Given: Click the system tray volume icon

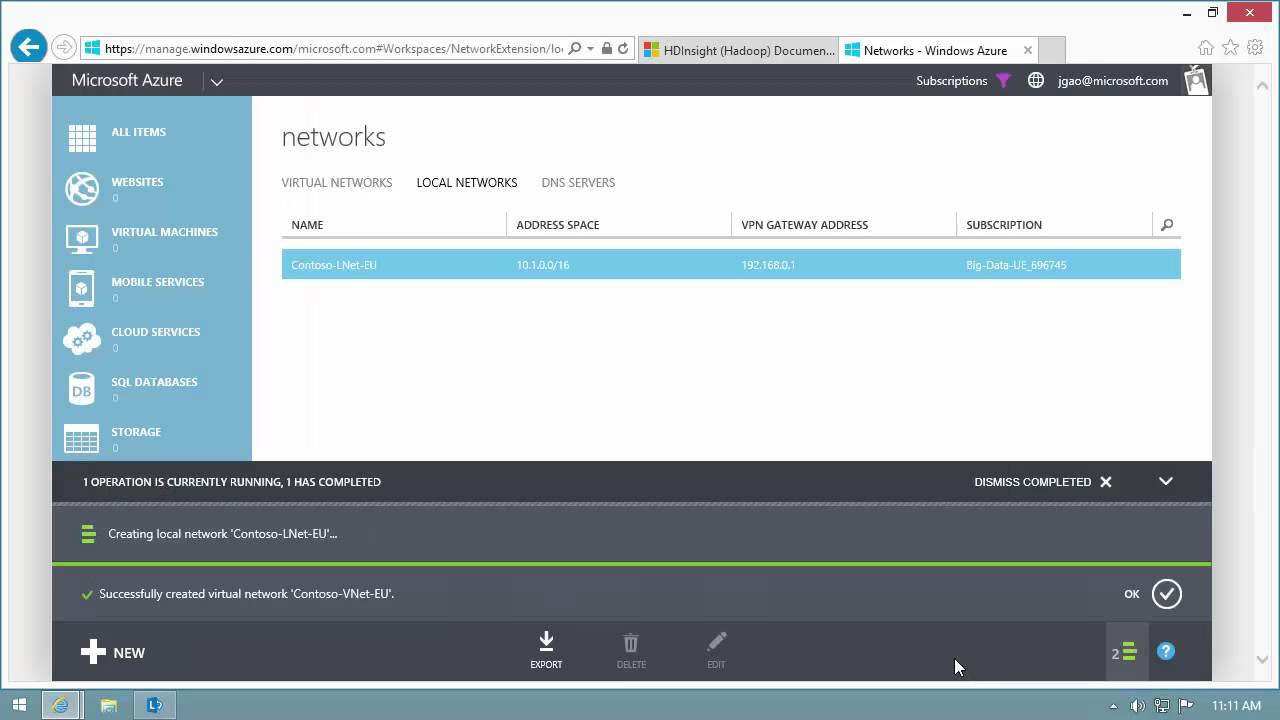Looking at the screenshot, I should (1137, 706).
